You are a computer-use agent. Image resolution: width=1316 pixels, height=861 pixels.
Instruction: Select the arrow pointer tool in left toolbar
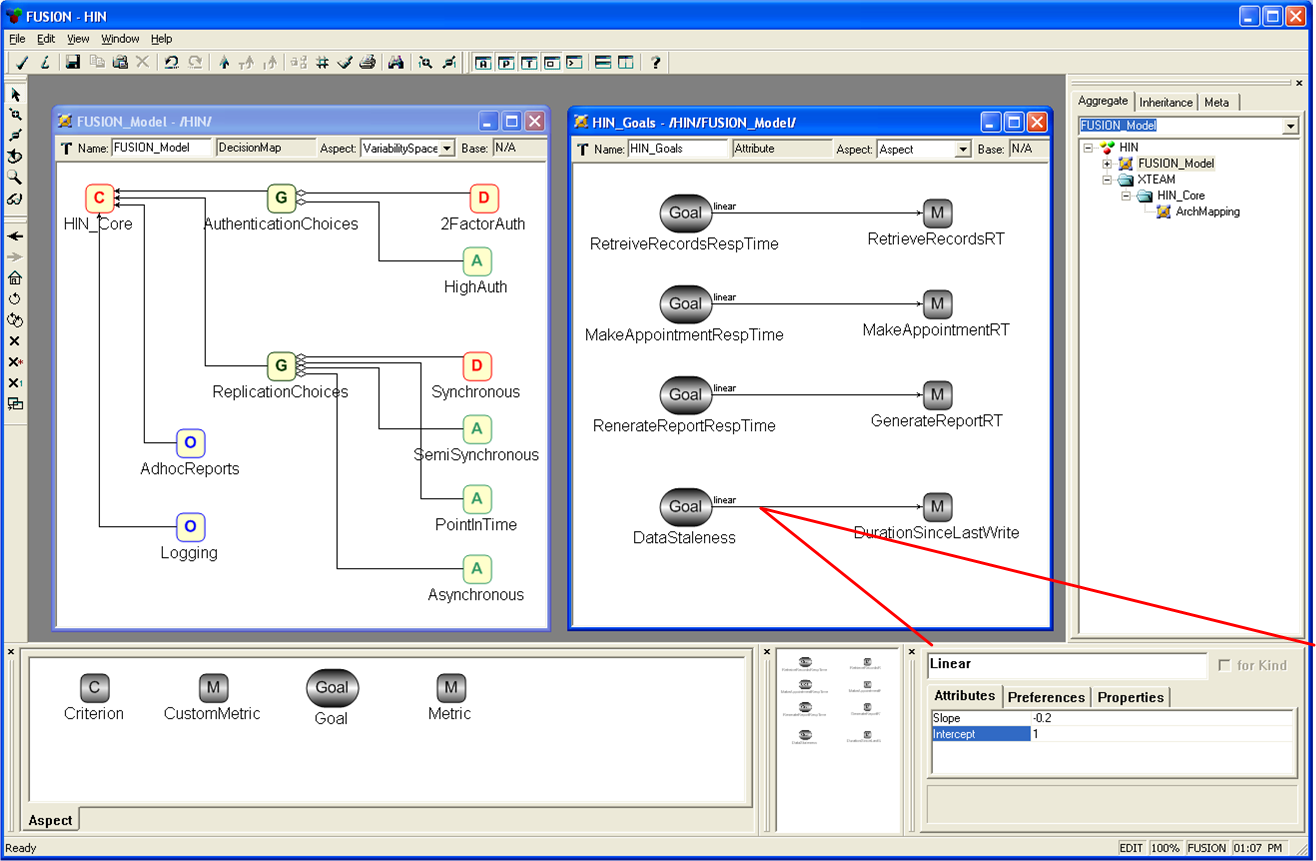point(15,95)
